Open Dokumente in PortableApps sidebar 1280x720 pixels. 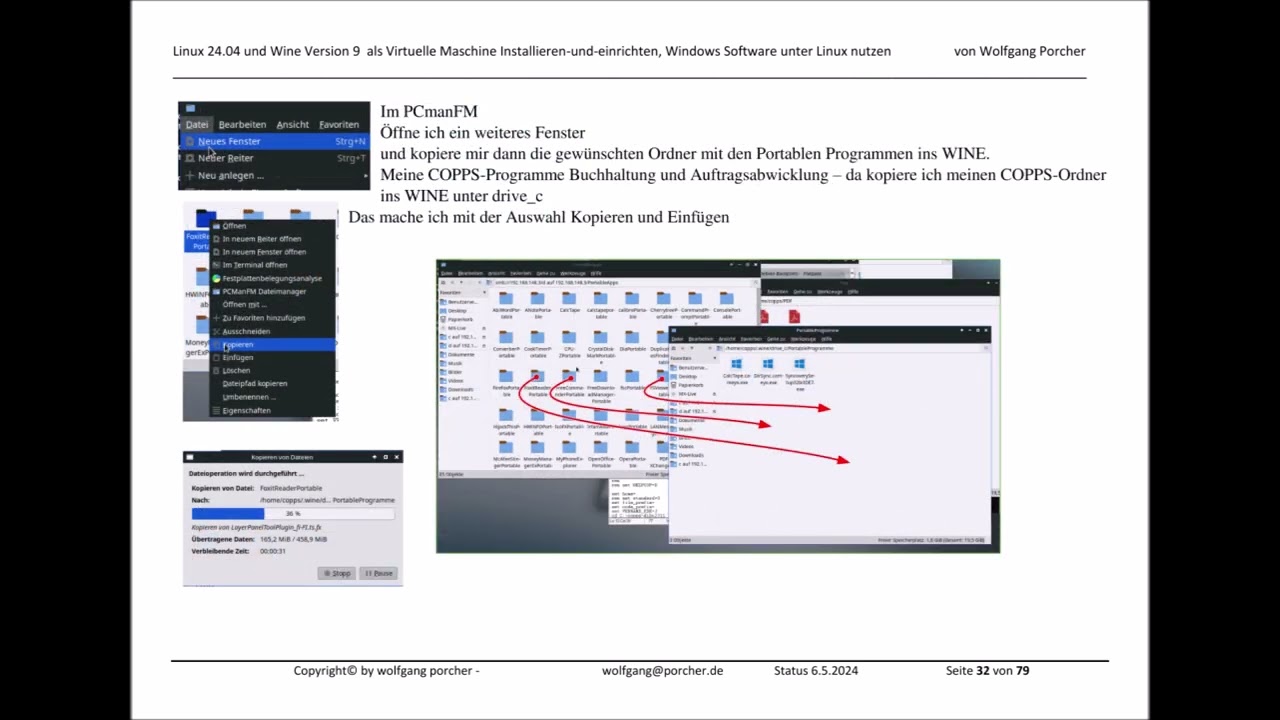pyautogui.click(x=460, y=354)
